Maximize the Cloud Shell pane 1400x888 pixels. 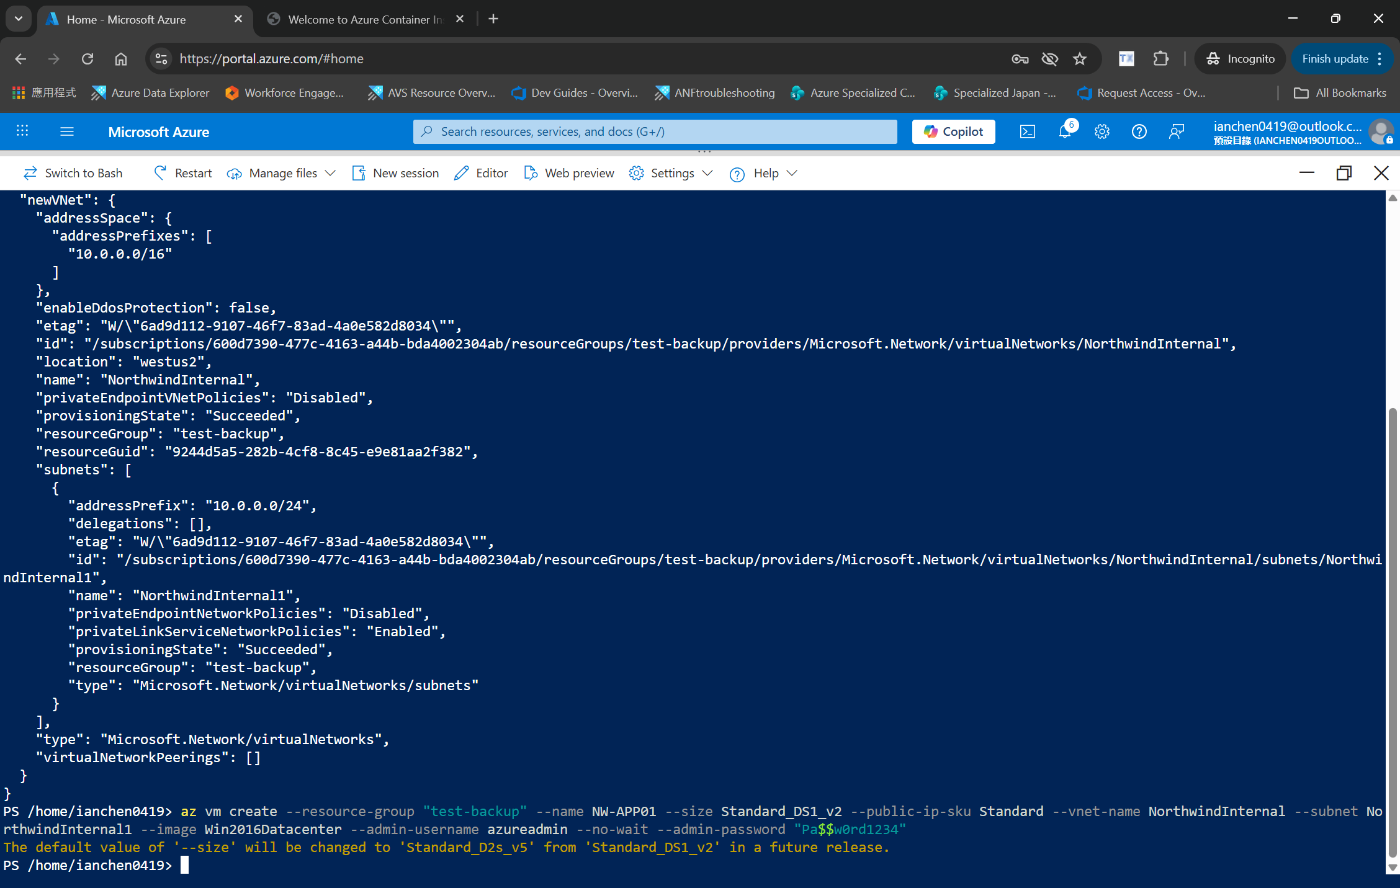tap(1344, 173)
